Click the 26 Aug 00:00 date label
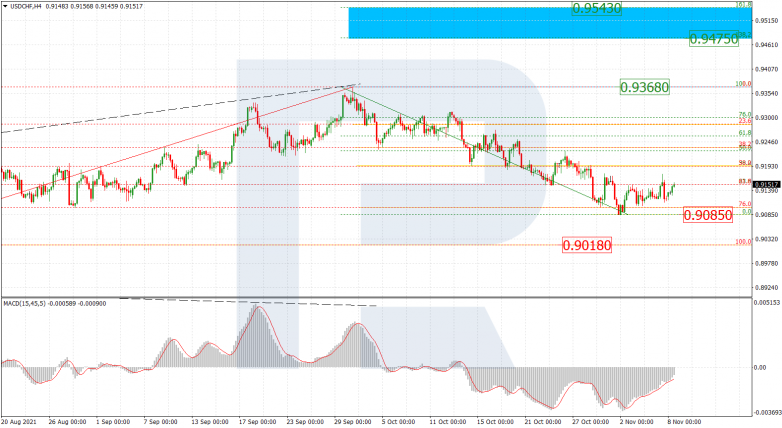 (x=66, y=422)
